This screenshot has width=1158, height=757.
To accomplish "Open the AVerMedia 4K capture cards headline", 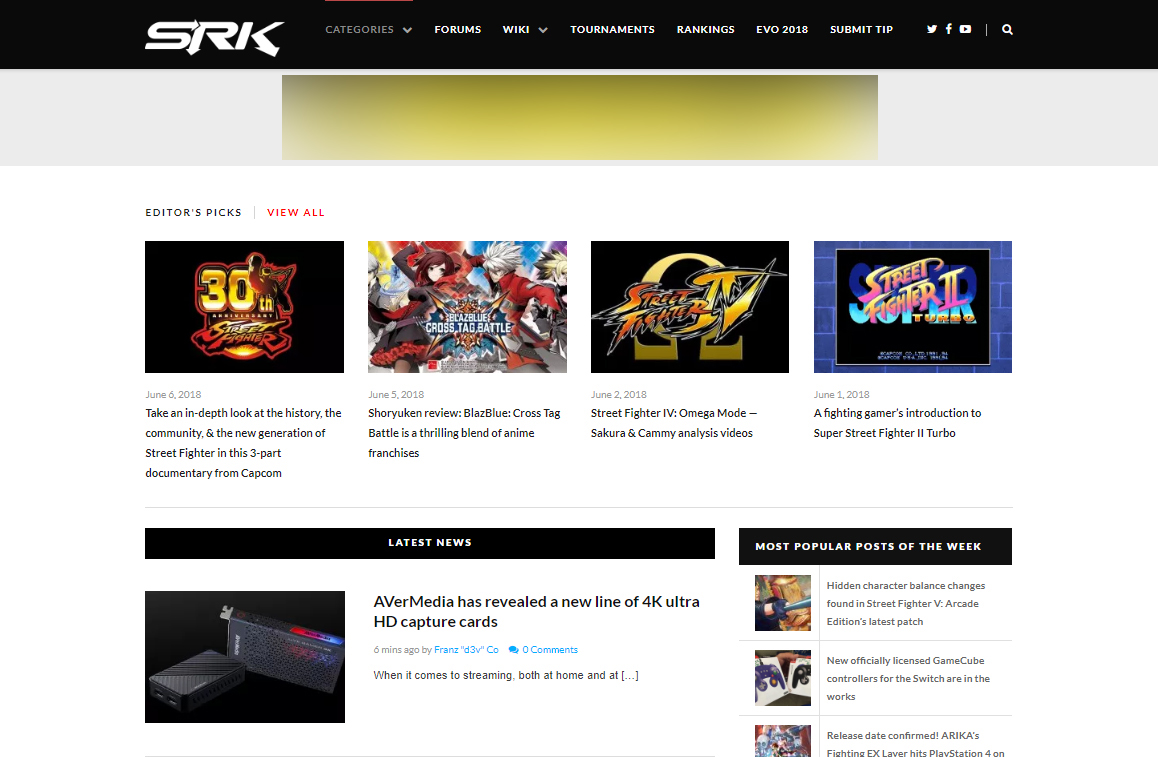I will (x=536, y=612).
